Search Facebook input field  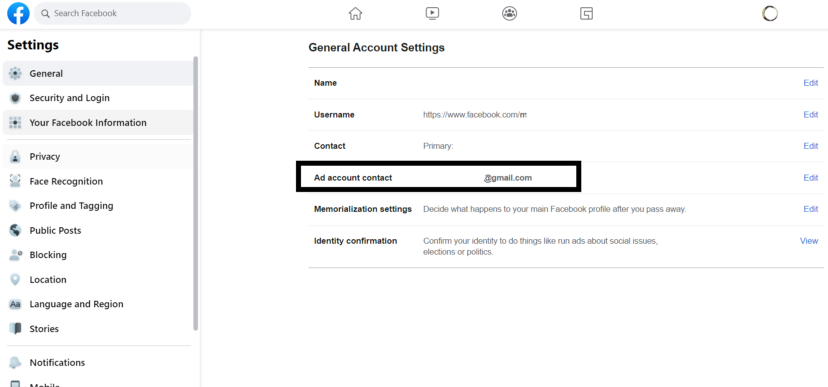click(x=112, y=13)
